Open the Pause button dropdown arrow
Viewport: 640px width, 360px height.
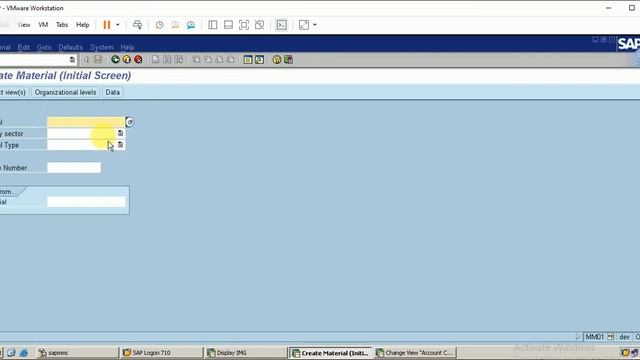(118, 25)
